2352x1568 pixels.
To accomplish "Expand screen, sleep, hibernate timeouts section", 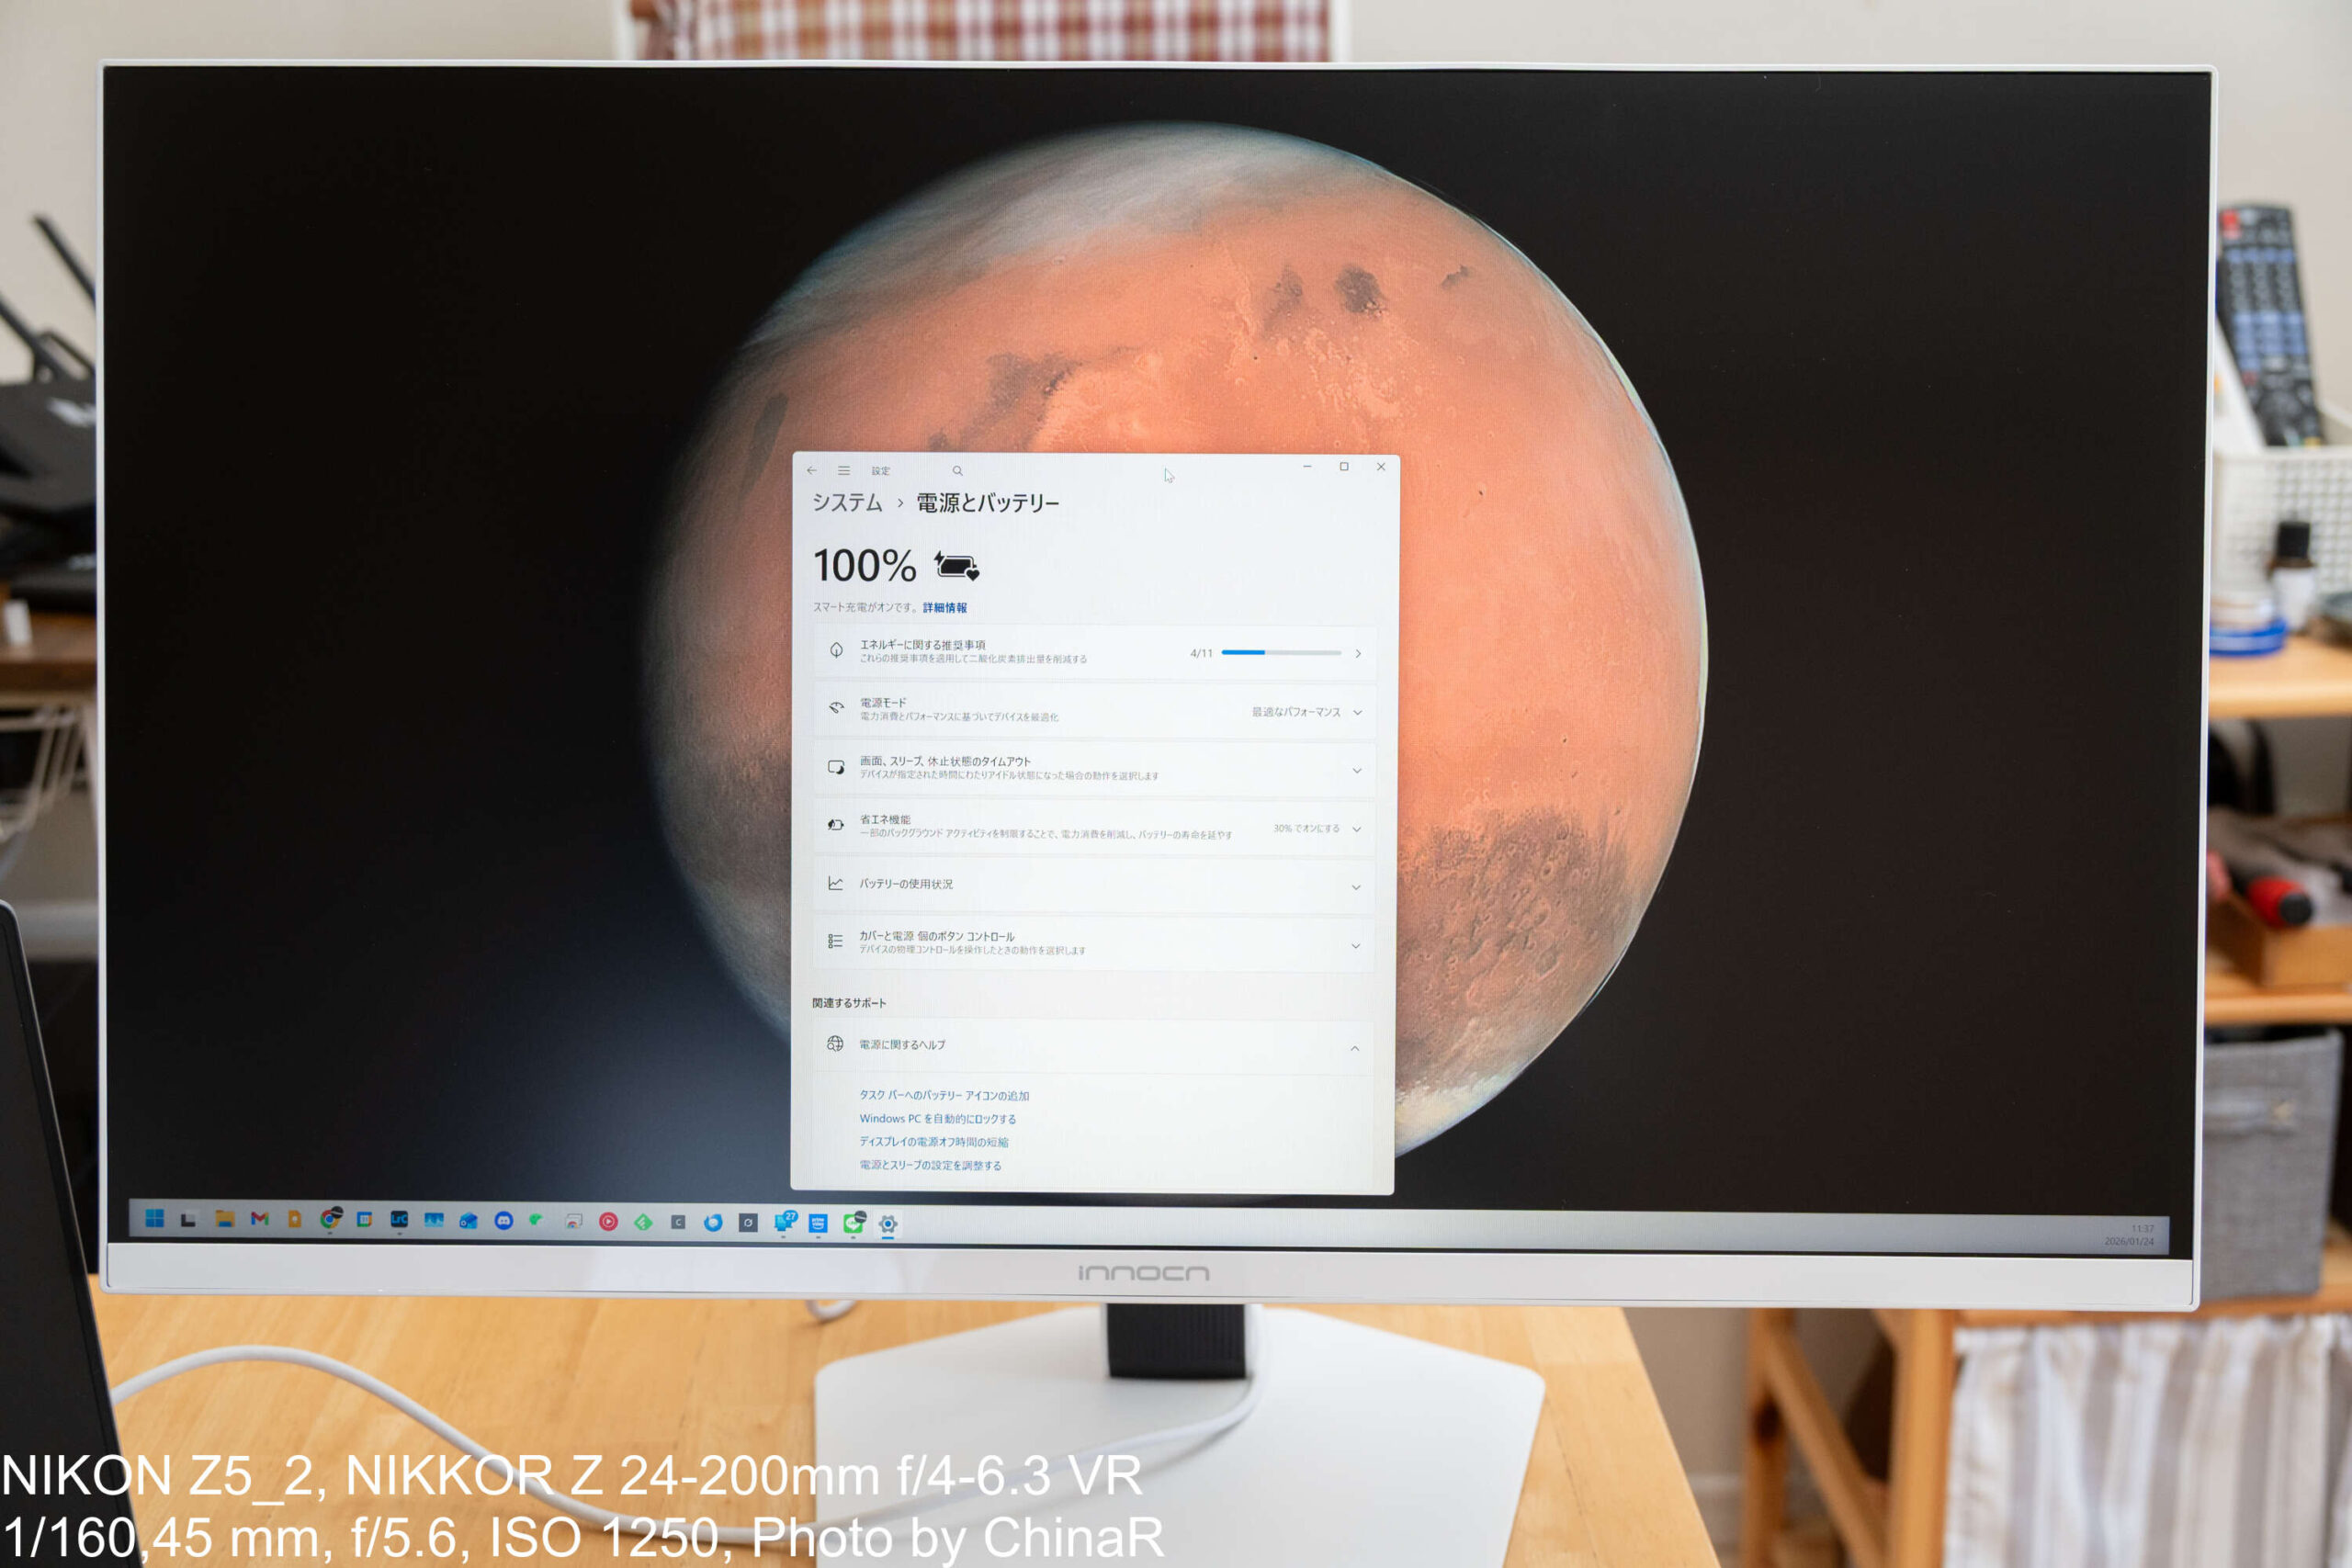I will pyautogui.click(x=1356, y=770).
